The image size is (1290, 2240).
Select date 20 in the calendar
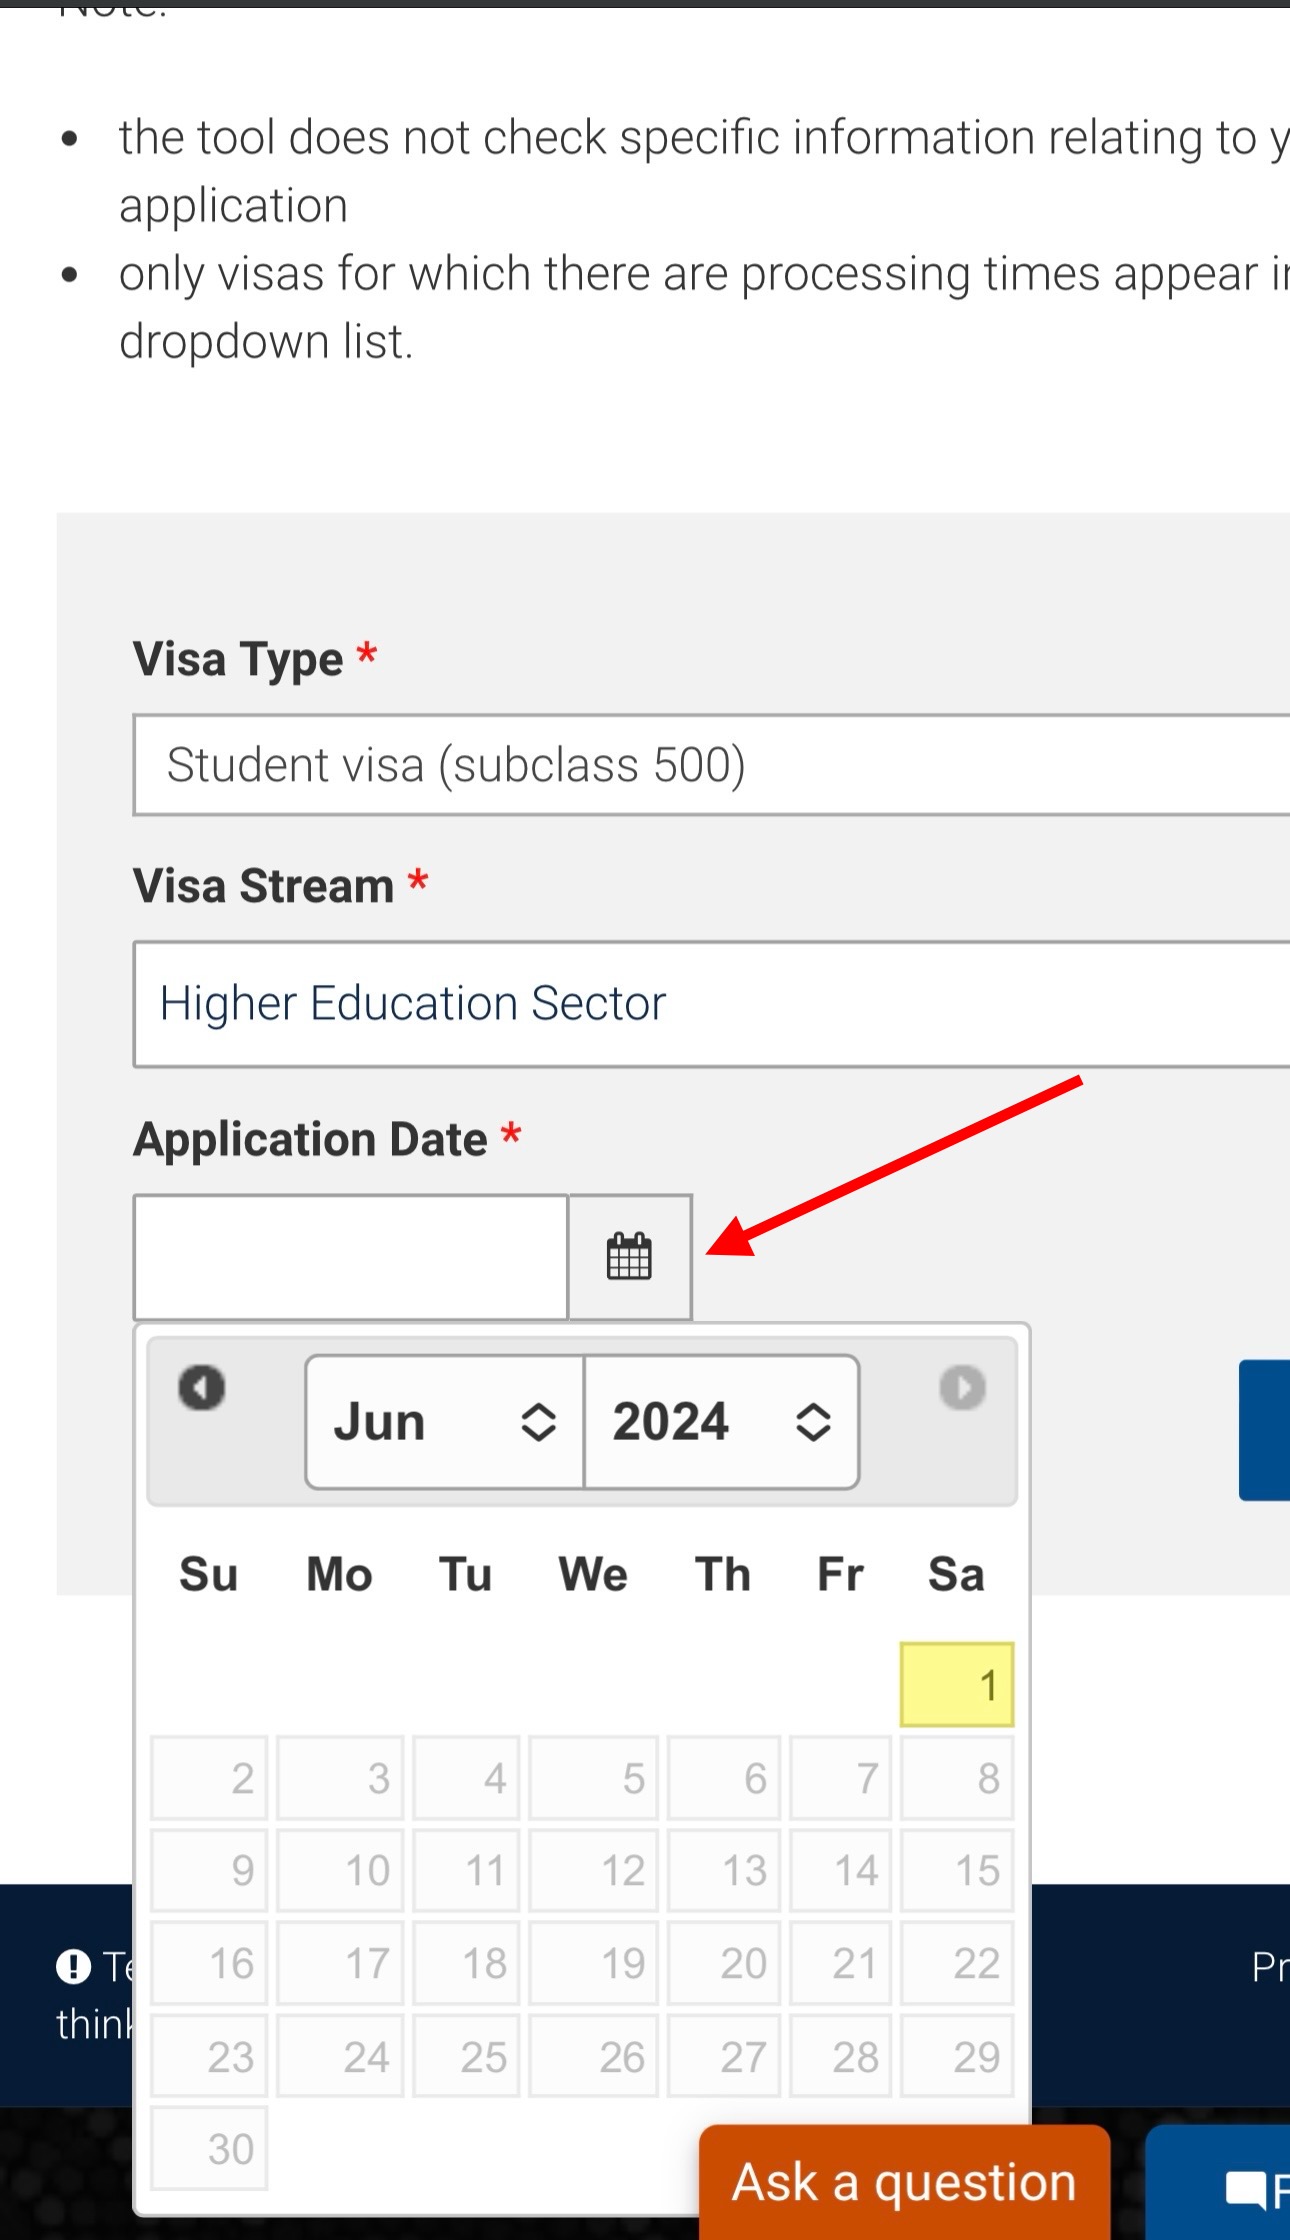[724, 1964]
